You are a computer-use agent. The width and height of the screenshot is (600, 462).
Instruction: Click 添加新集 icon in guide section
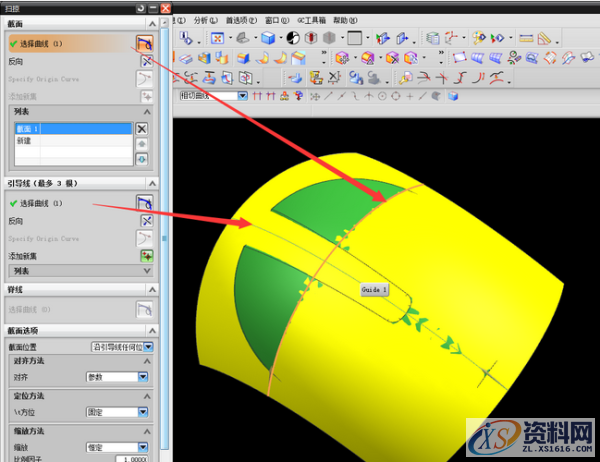145,255
